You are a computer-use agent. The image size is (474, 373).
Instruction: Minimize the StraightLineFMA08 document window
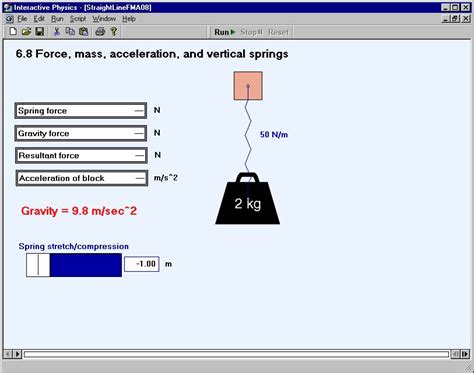[x=445, y=19]
